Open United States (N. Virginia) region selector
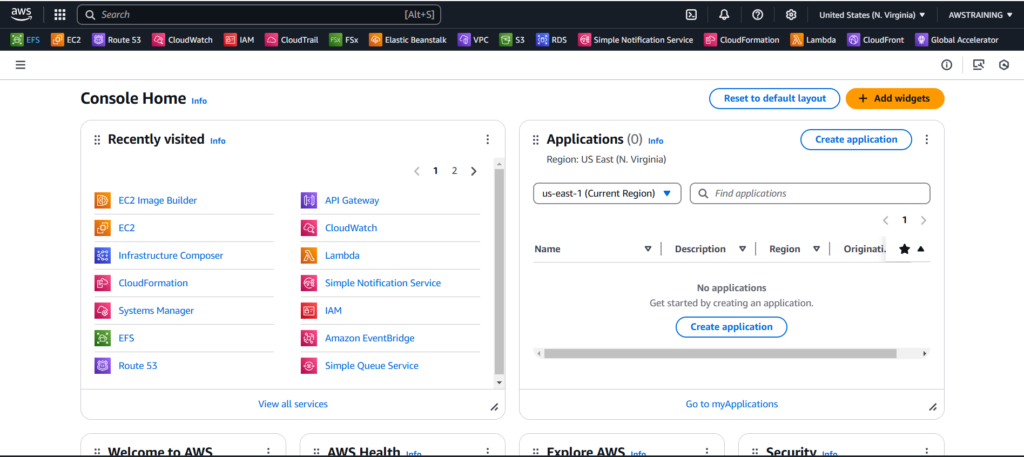 tap(872, 15)
